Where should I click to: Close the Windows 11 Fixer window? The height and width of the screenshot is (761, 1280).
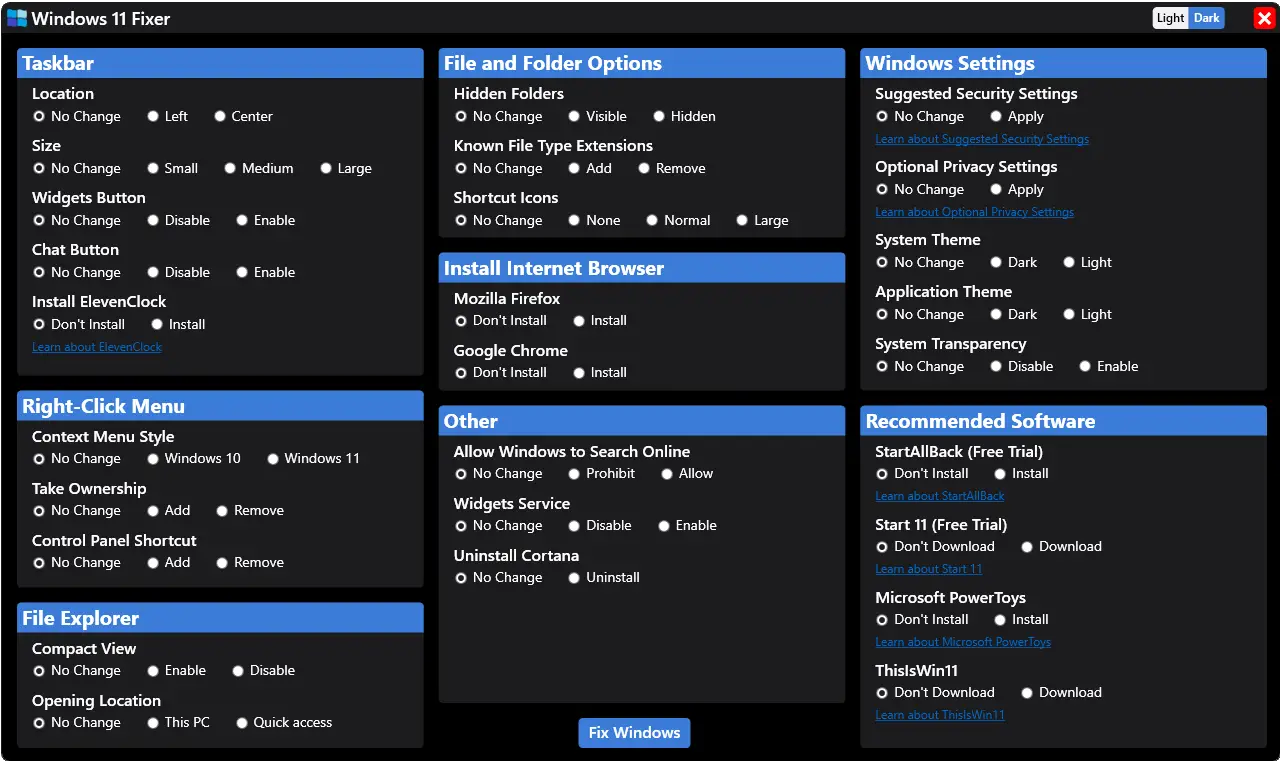[x=1264, y=18]
